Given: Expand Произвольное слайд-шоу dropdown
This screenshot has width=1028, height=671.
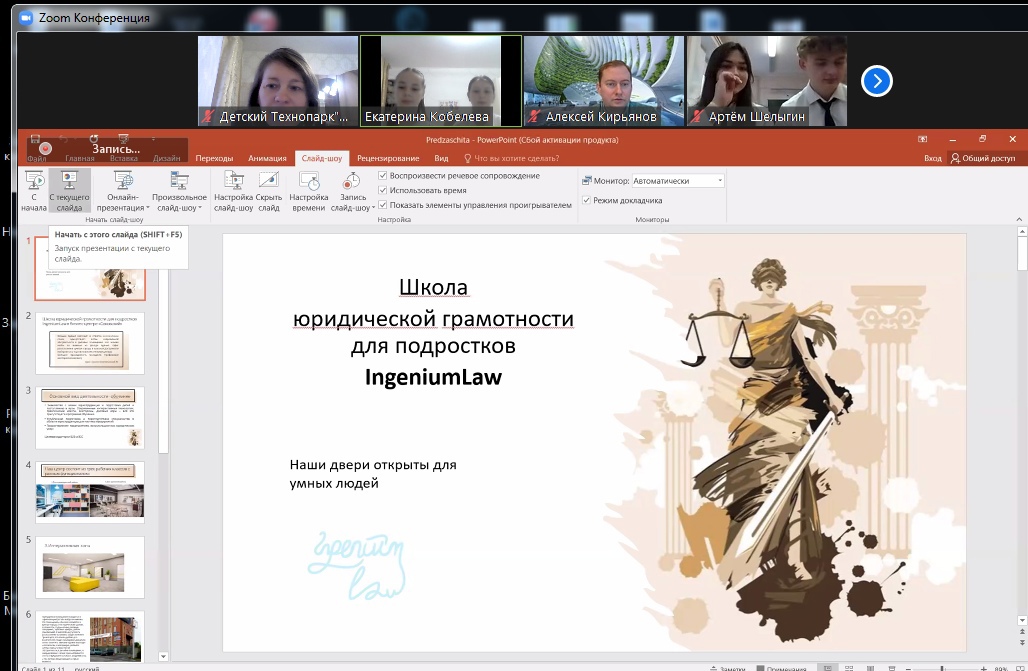Looking at the screenshot, I should 179,190.
